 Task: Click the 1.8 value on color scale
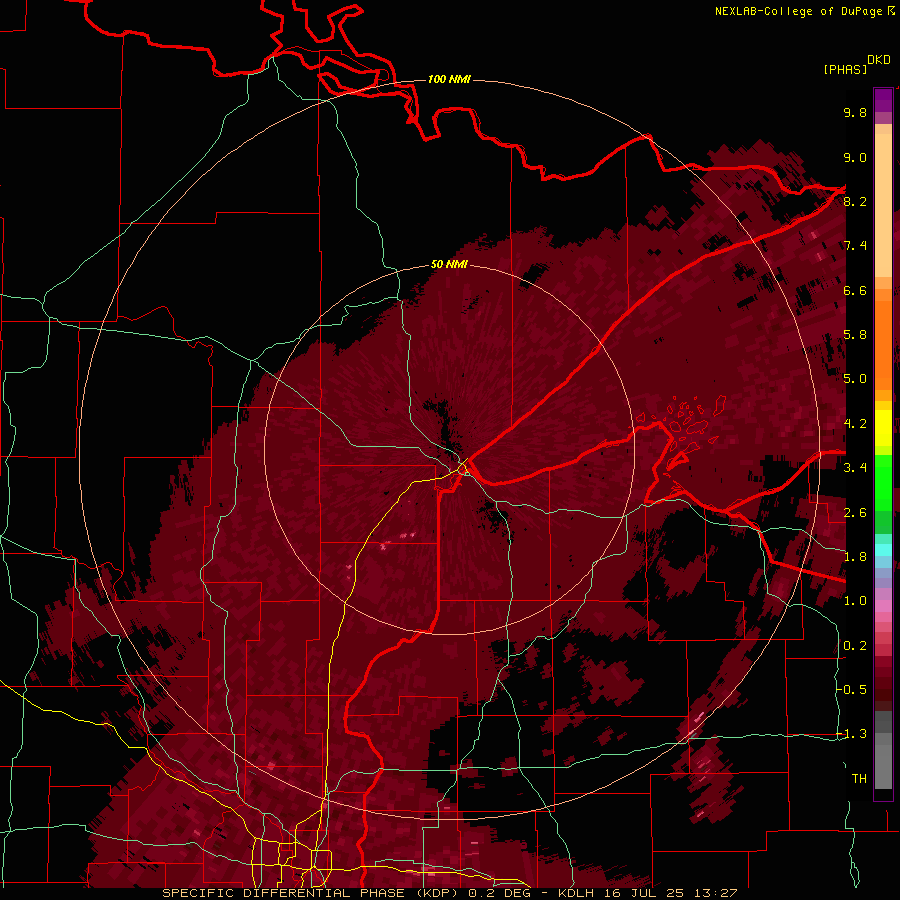click(855, 557)
